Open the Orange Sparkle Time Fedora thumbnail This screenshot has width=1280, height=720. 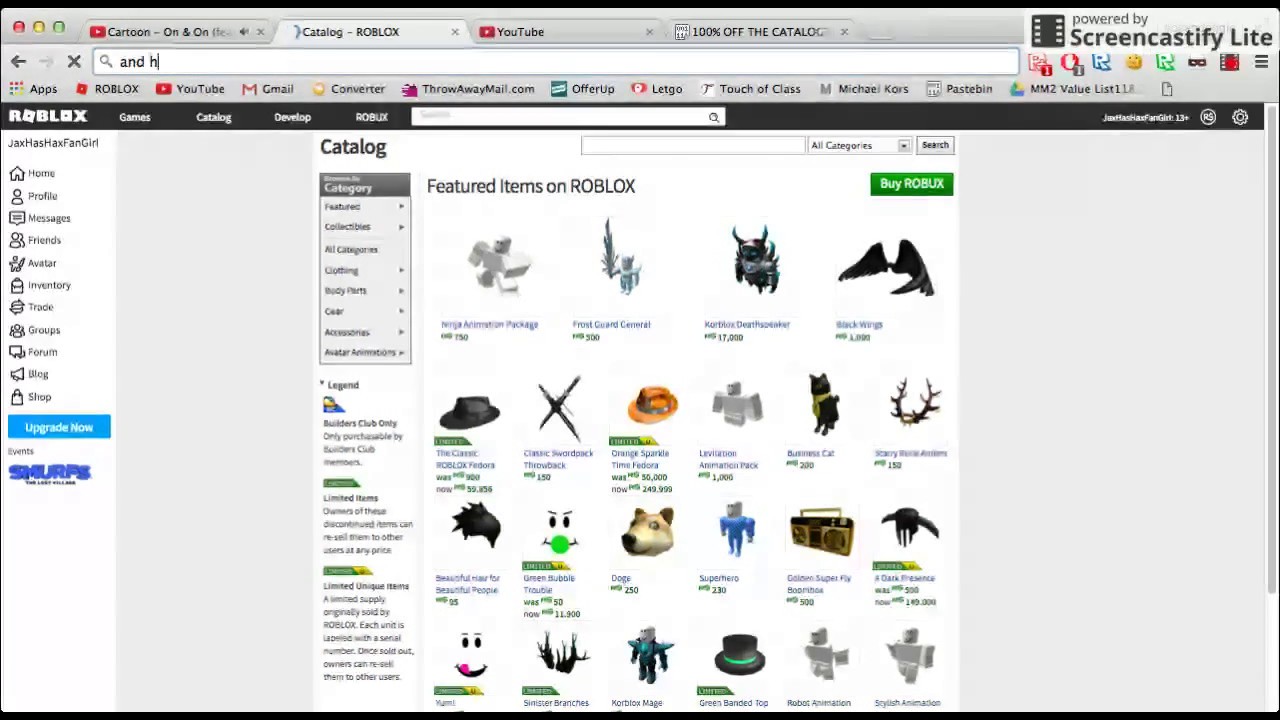[x=651, y=406]
